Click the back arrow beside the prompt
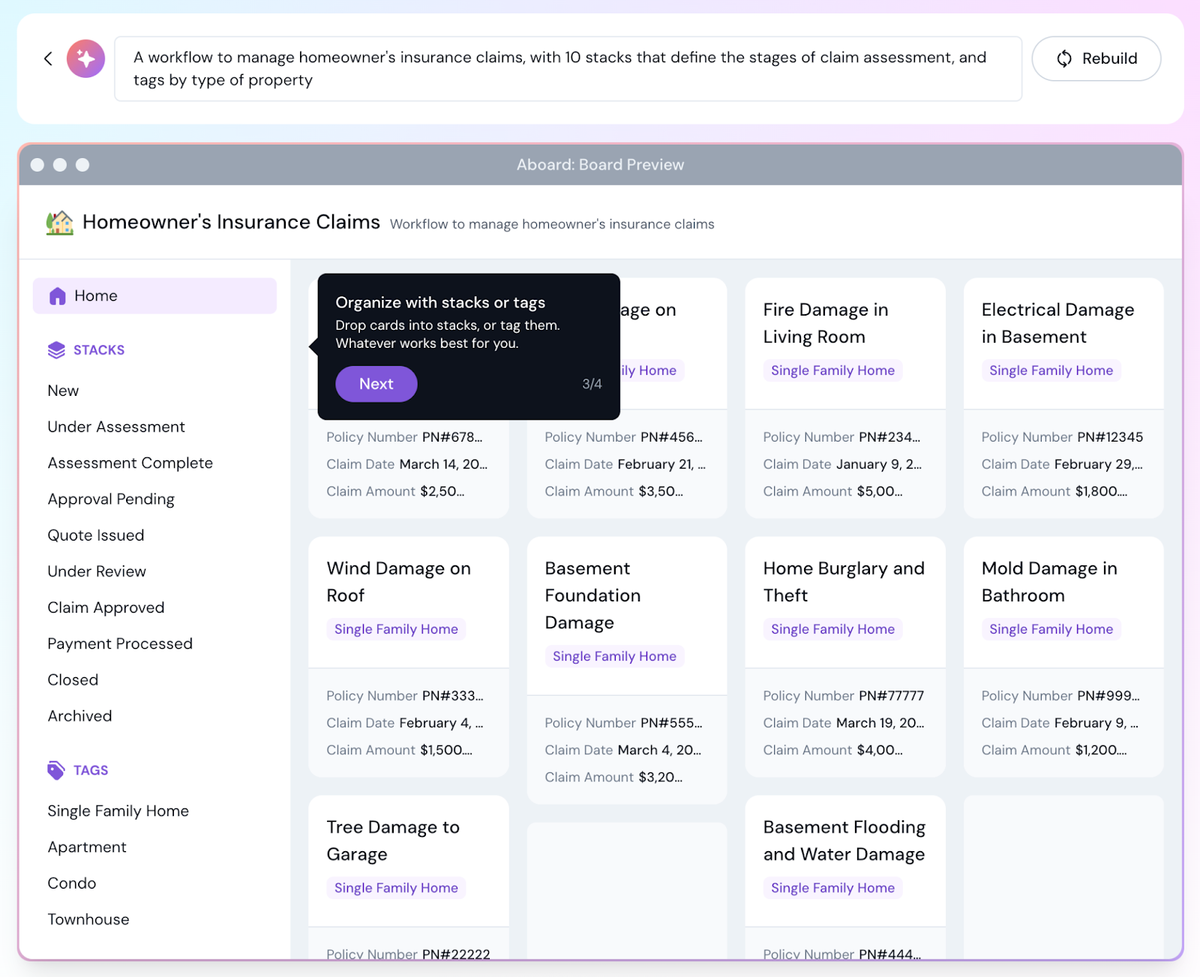 [48, 59]
